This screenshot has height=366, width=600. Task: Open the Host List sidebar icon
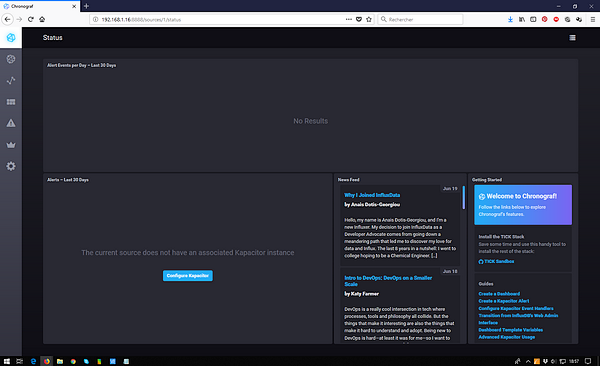pos(11,59)
